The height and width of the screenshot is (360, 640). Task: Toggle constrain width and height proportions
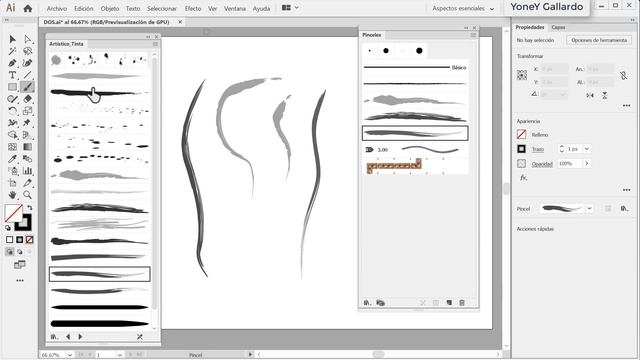click(623, 75)
